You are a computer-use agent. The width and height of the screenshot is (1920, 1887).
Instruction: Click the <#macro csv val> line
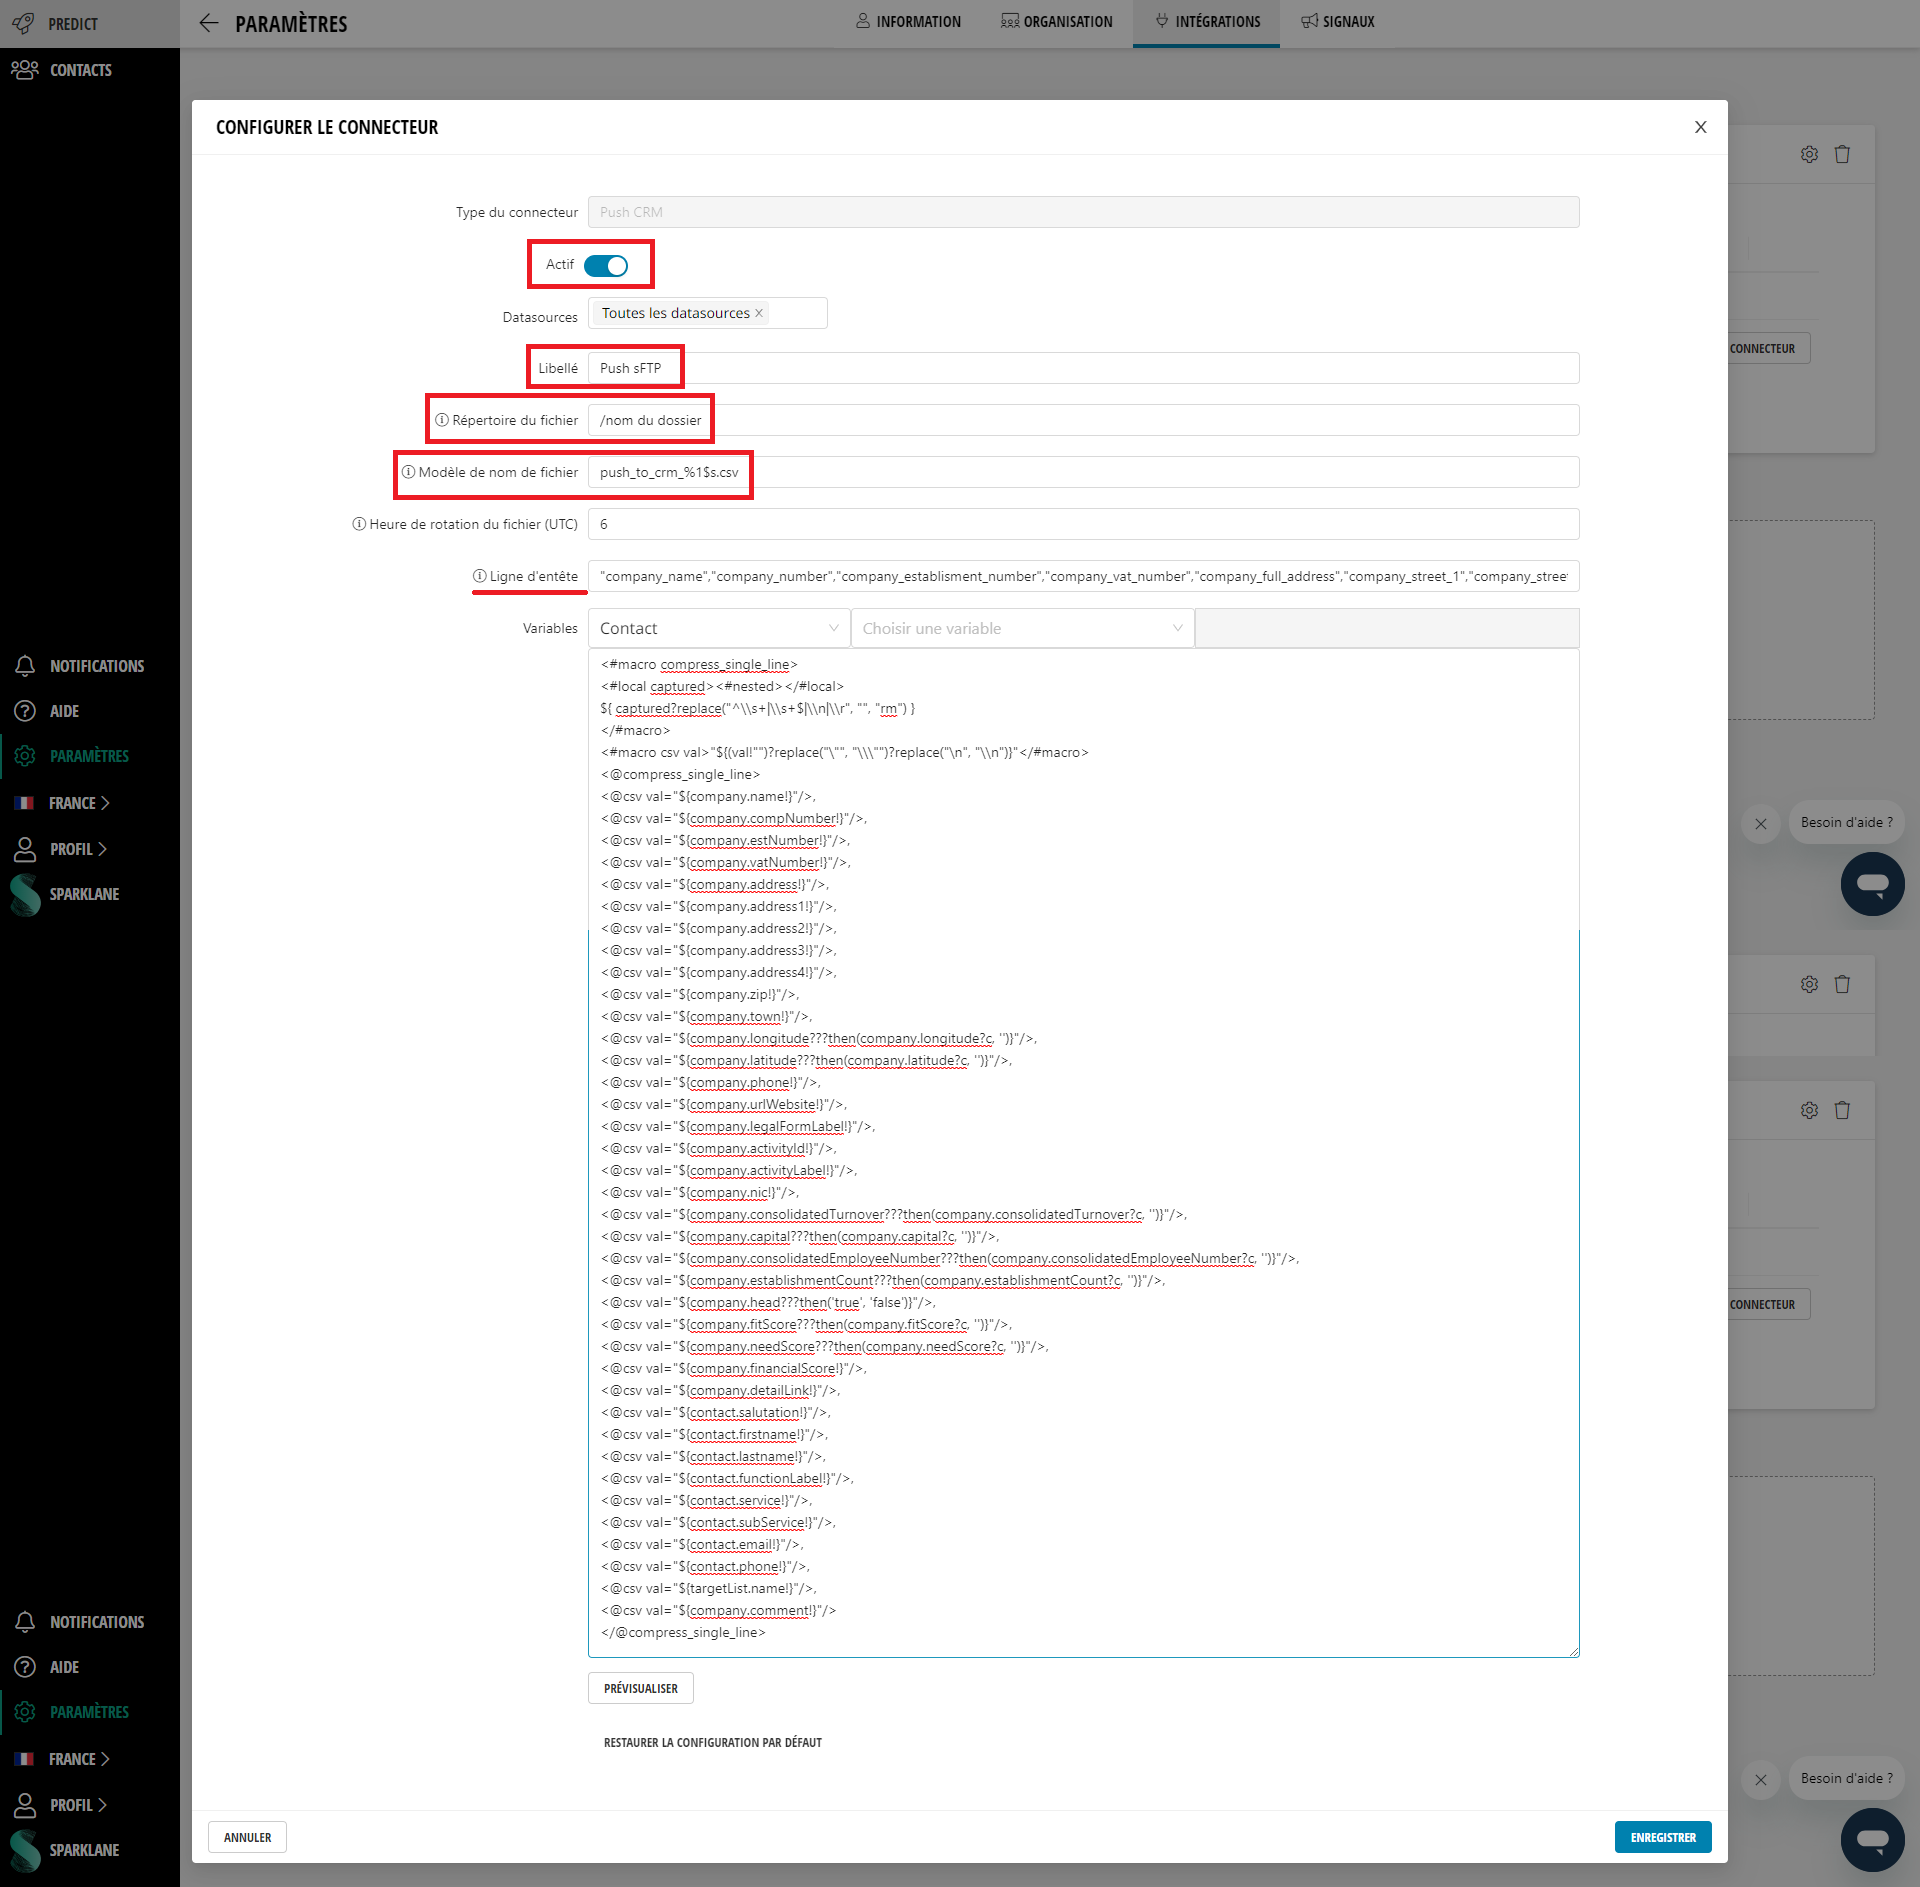click(845, 752)
